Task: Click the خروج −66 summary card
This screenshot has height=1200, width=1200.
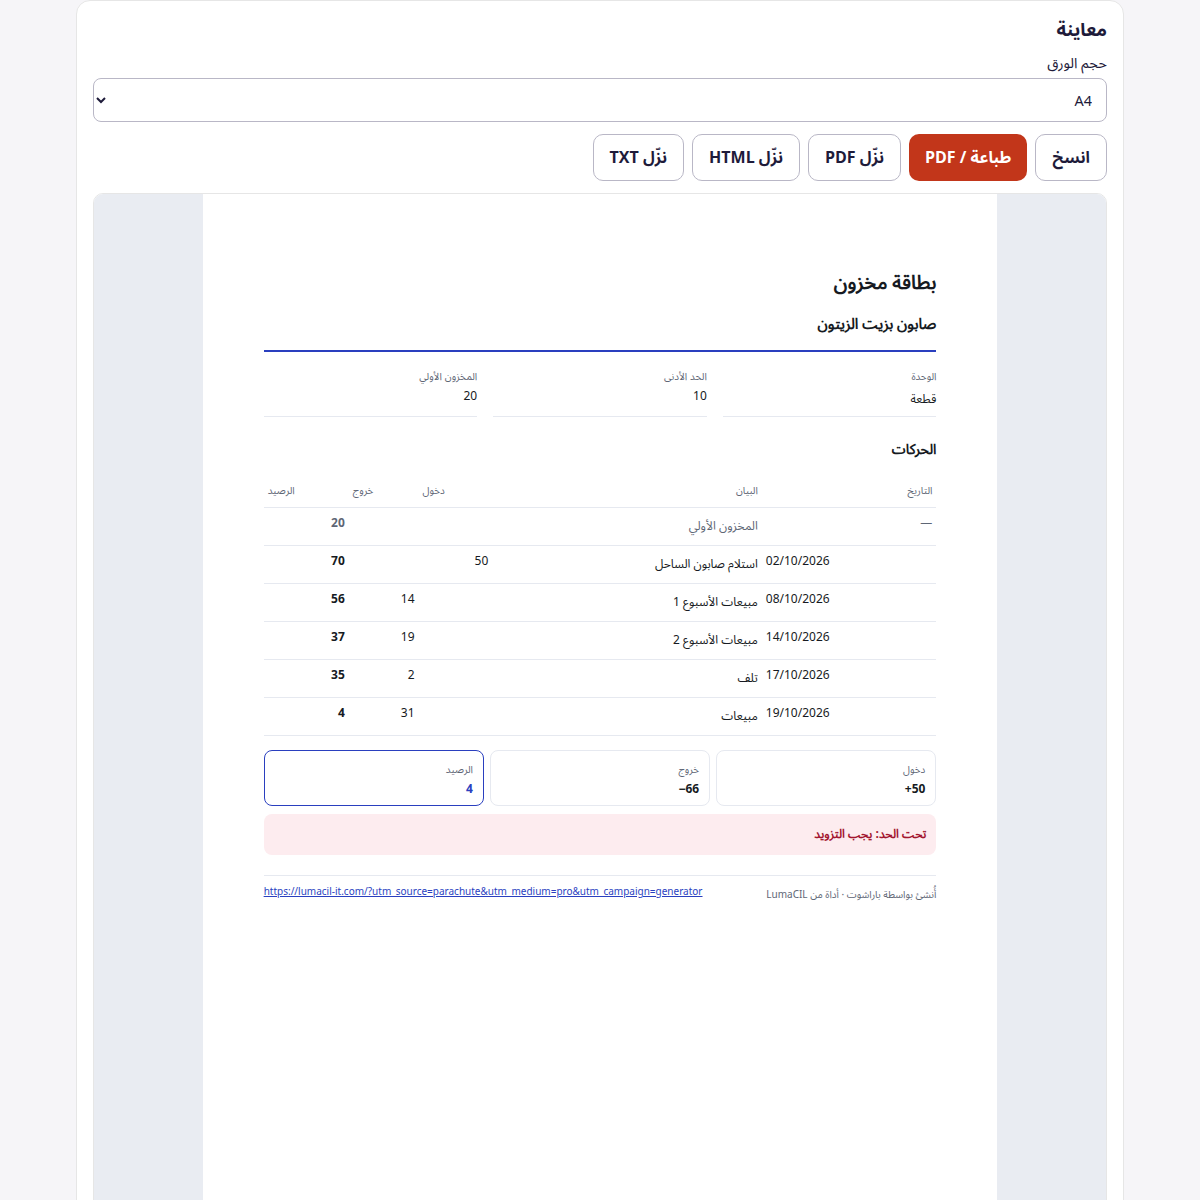Action: point(600,778)
